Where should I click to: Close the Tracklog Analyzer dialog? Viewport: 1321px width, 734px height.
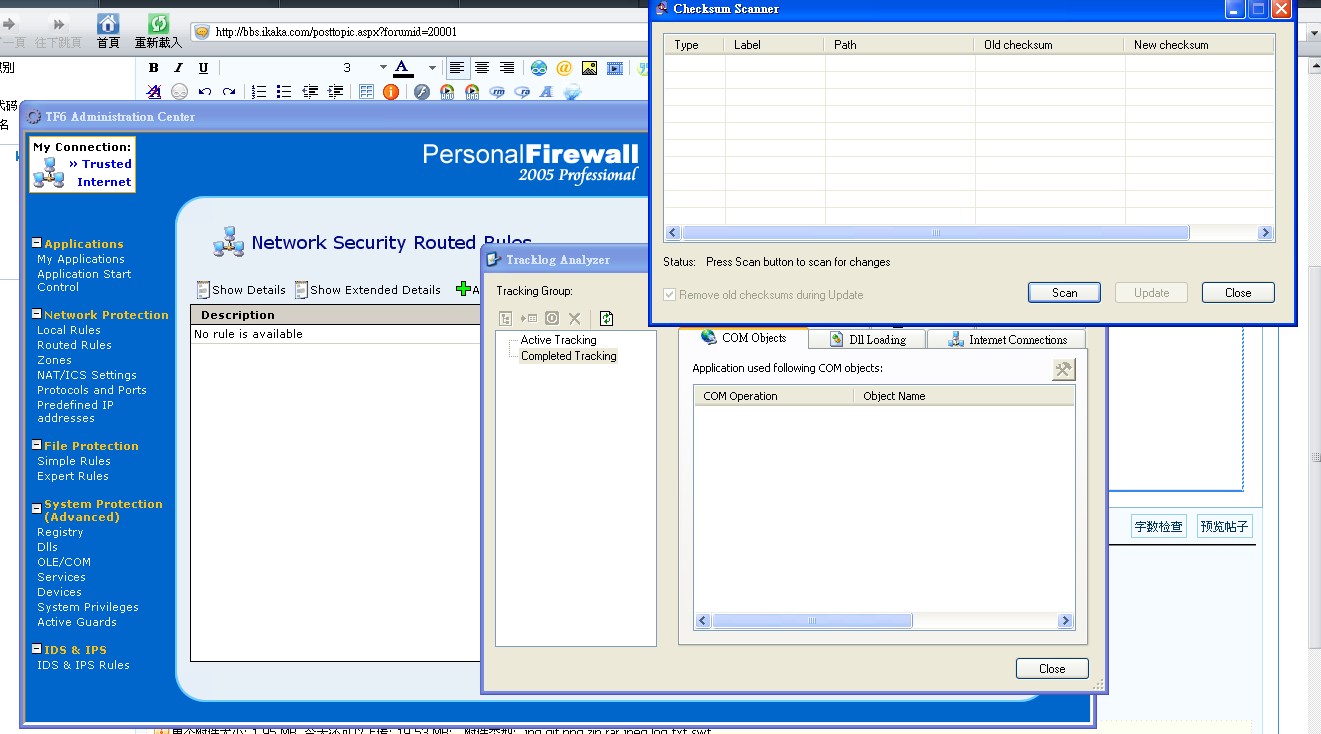click(x=1052, y=669)
